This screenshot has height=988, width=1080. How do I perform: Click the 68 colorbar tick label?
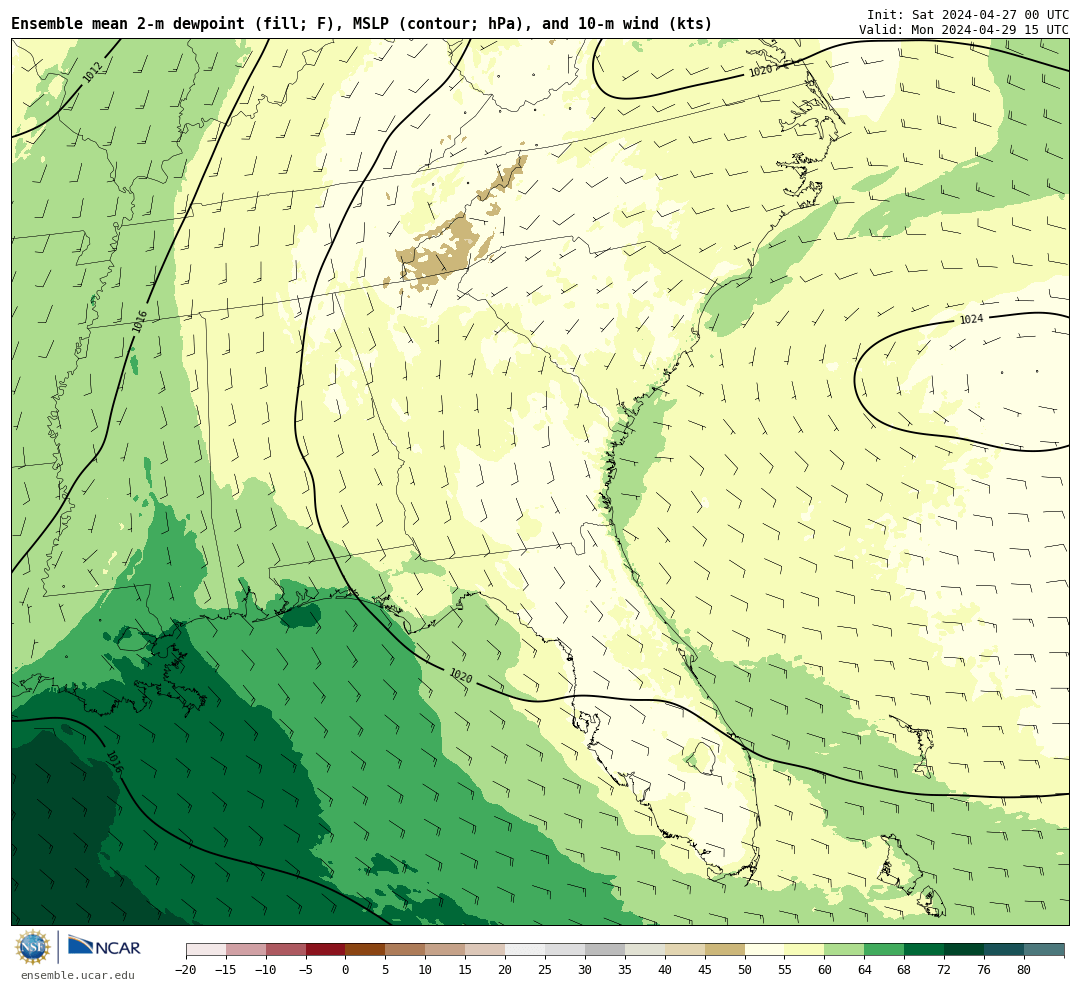[x=905, y=970]
